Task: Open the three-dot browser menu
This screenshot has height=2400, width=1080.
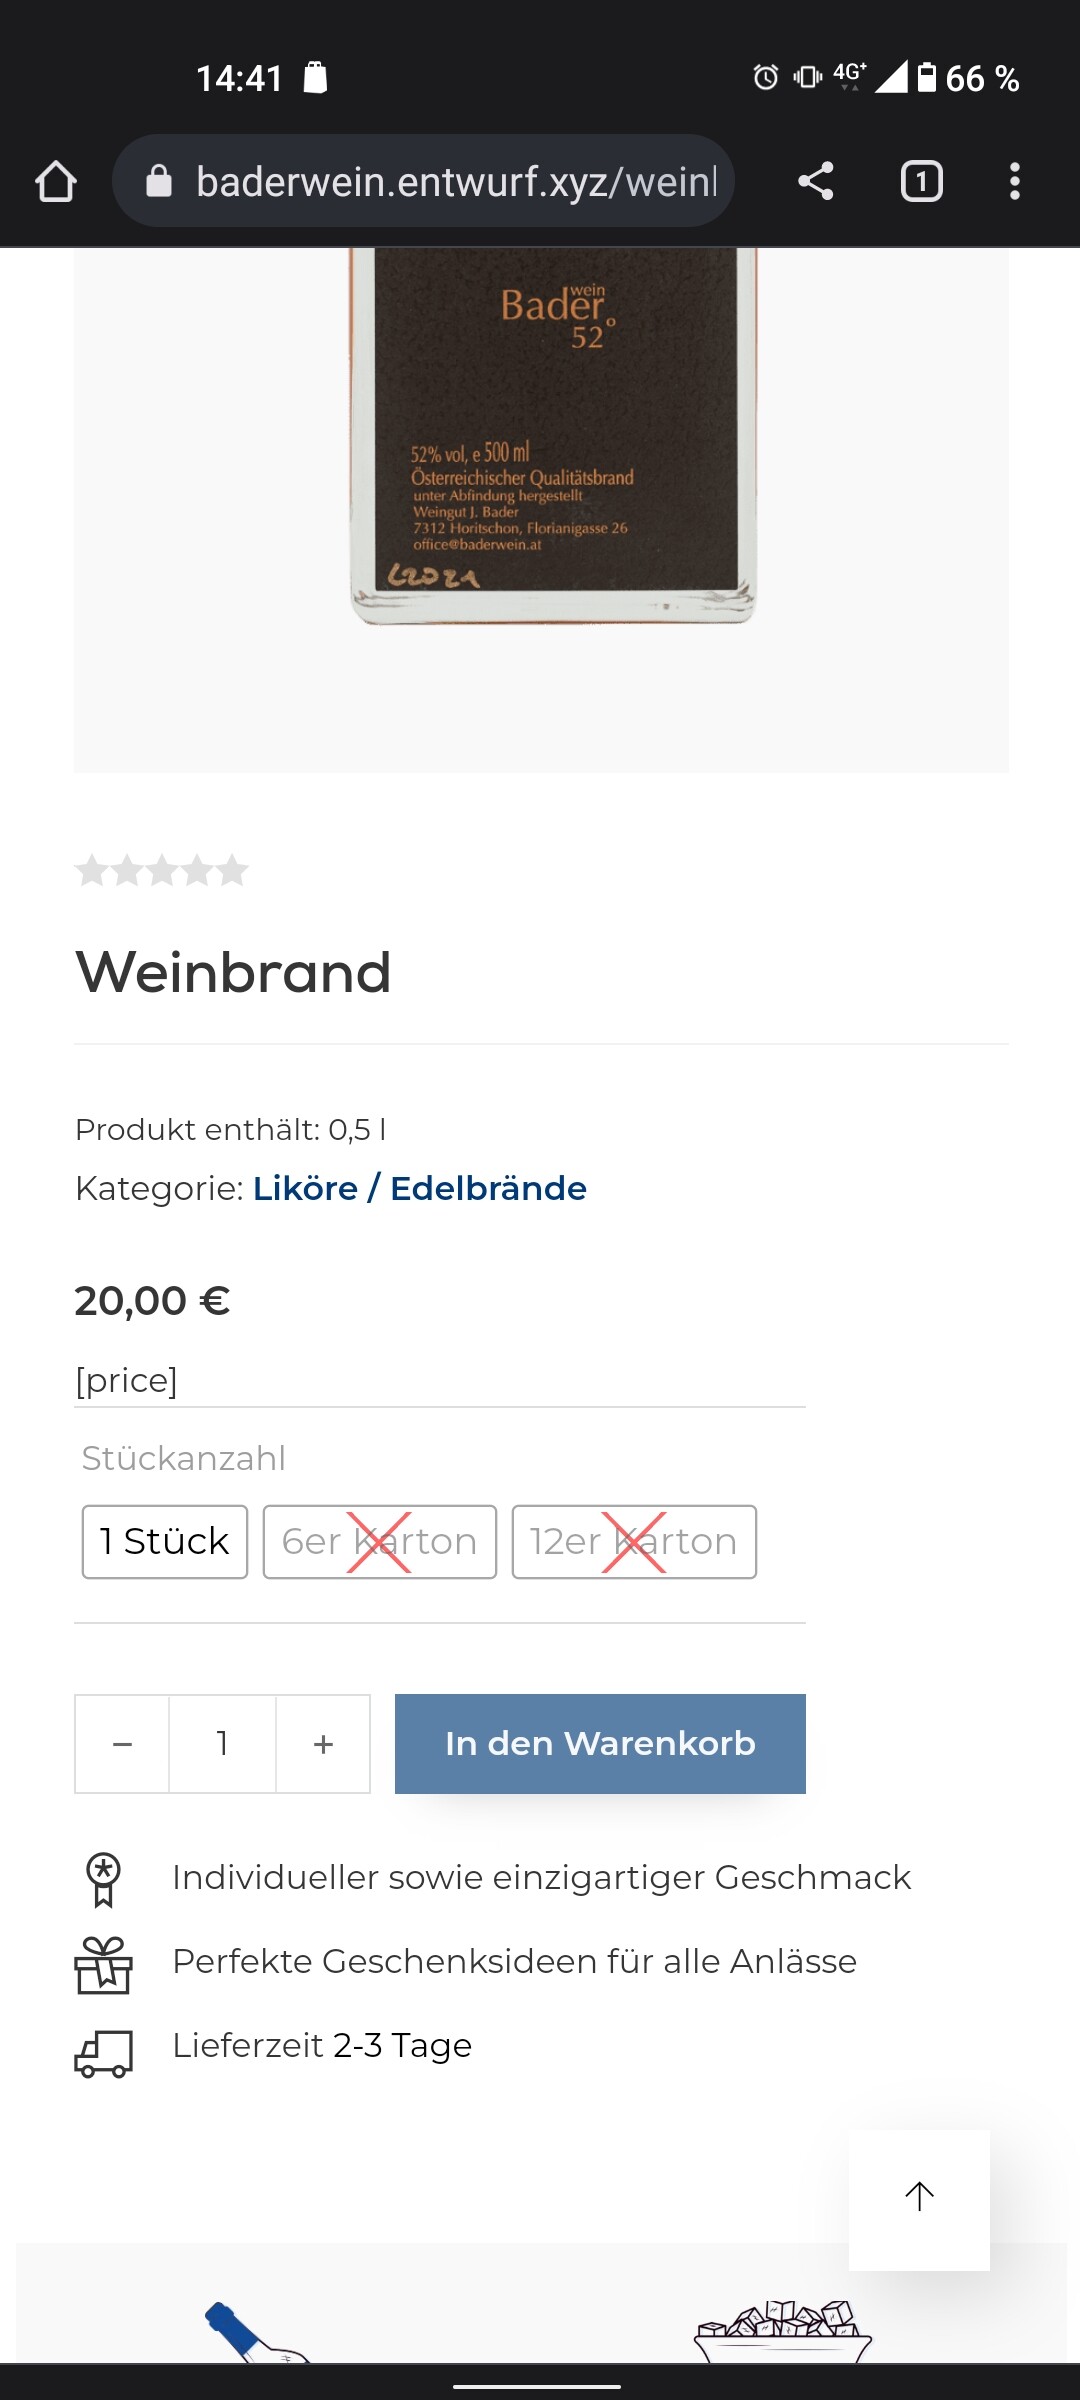Action: [1015, 181]
